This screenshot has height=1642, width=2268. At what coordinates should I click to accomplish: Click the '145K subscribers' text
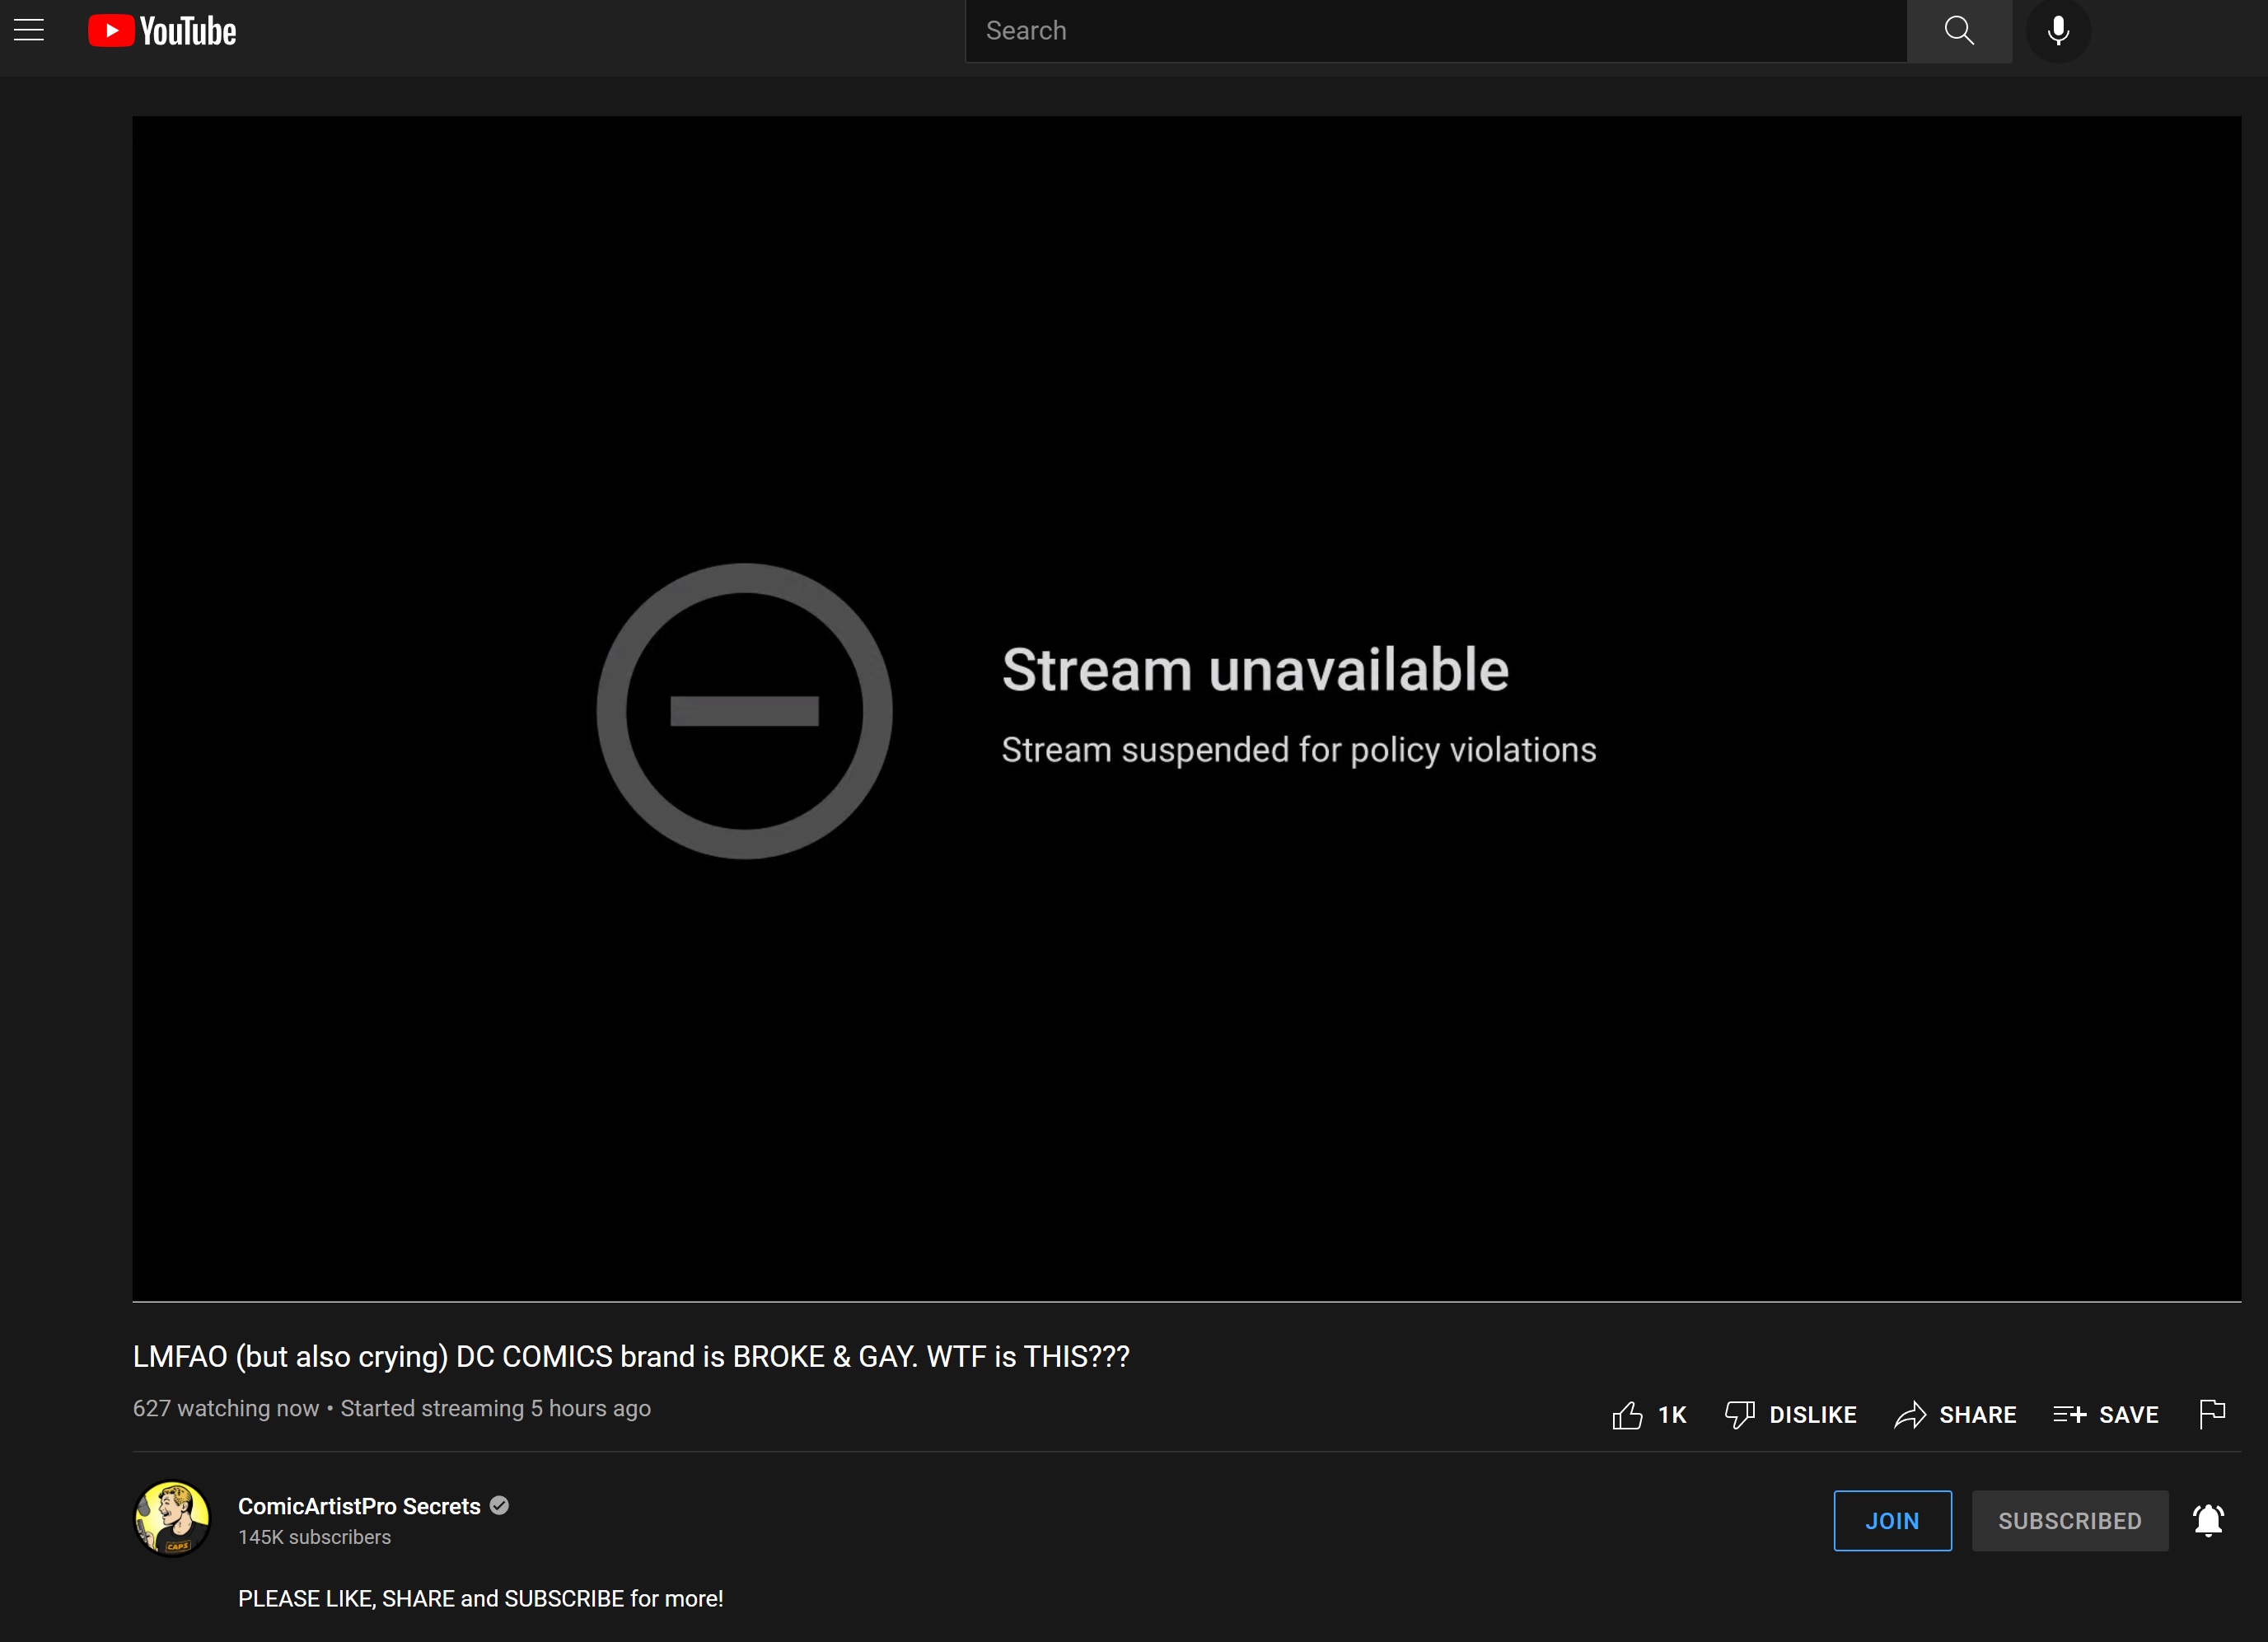pyautogui.click(x=314, y=1537)
